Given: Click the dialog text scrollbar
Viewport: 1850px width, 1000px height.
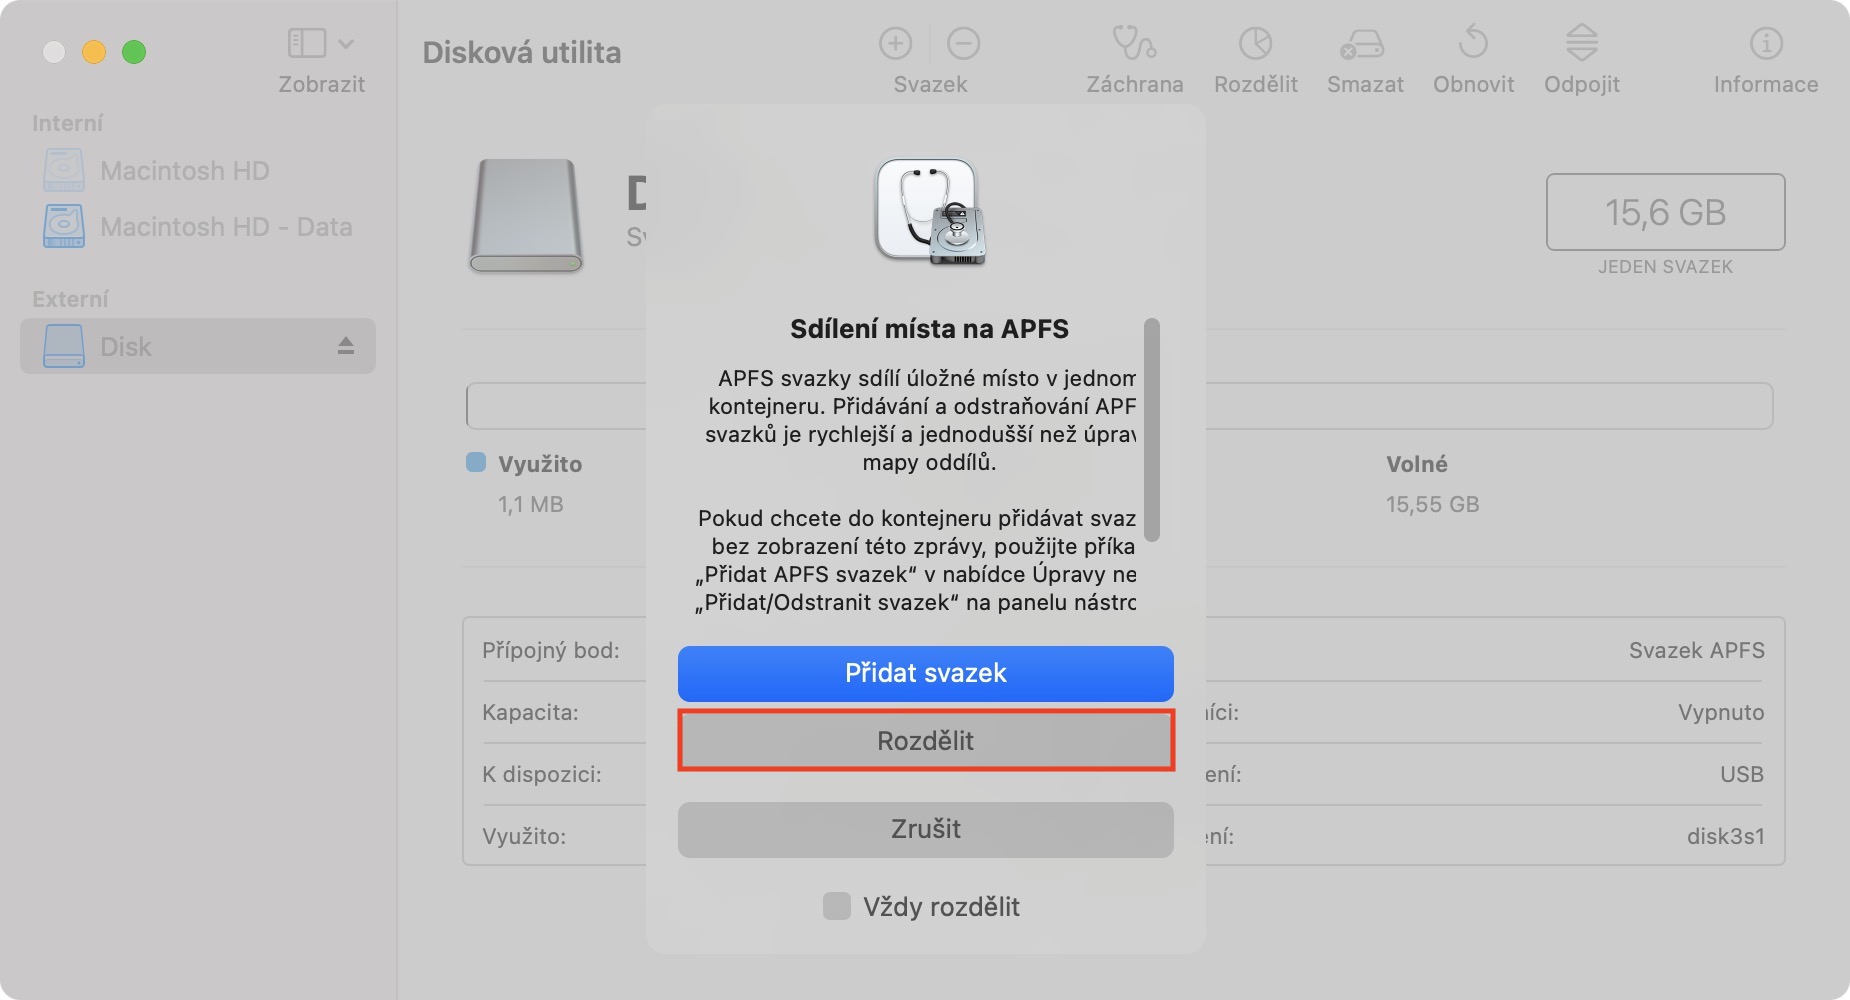Looking at the screenshot, I should (1151, 430).
